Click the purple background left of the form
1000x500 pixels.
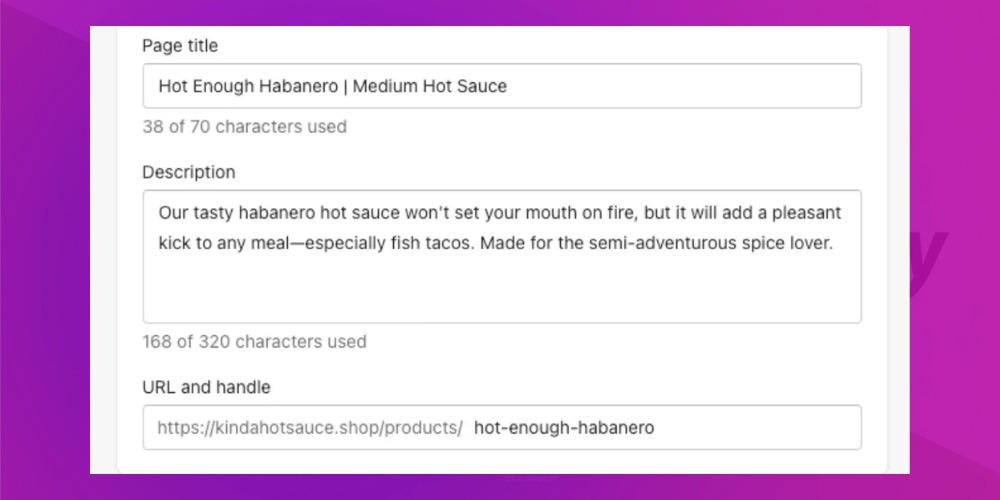pyautogui.click(x=45, y=250)
